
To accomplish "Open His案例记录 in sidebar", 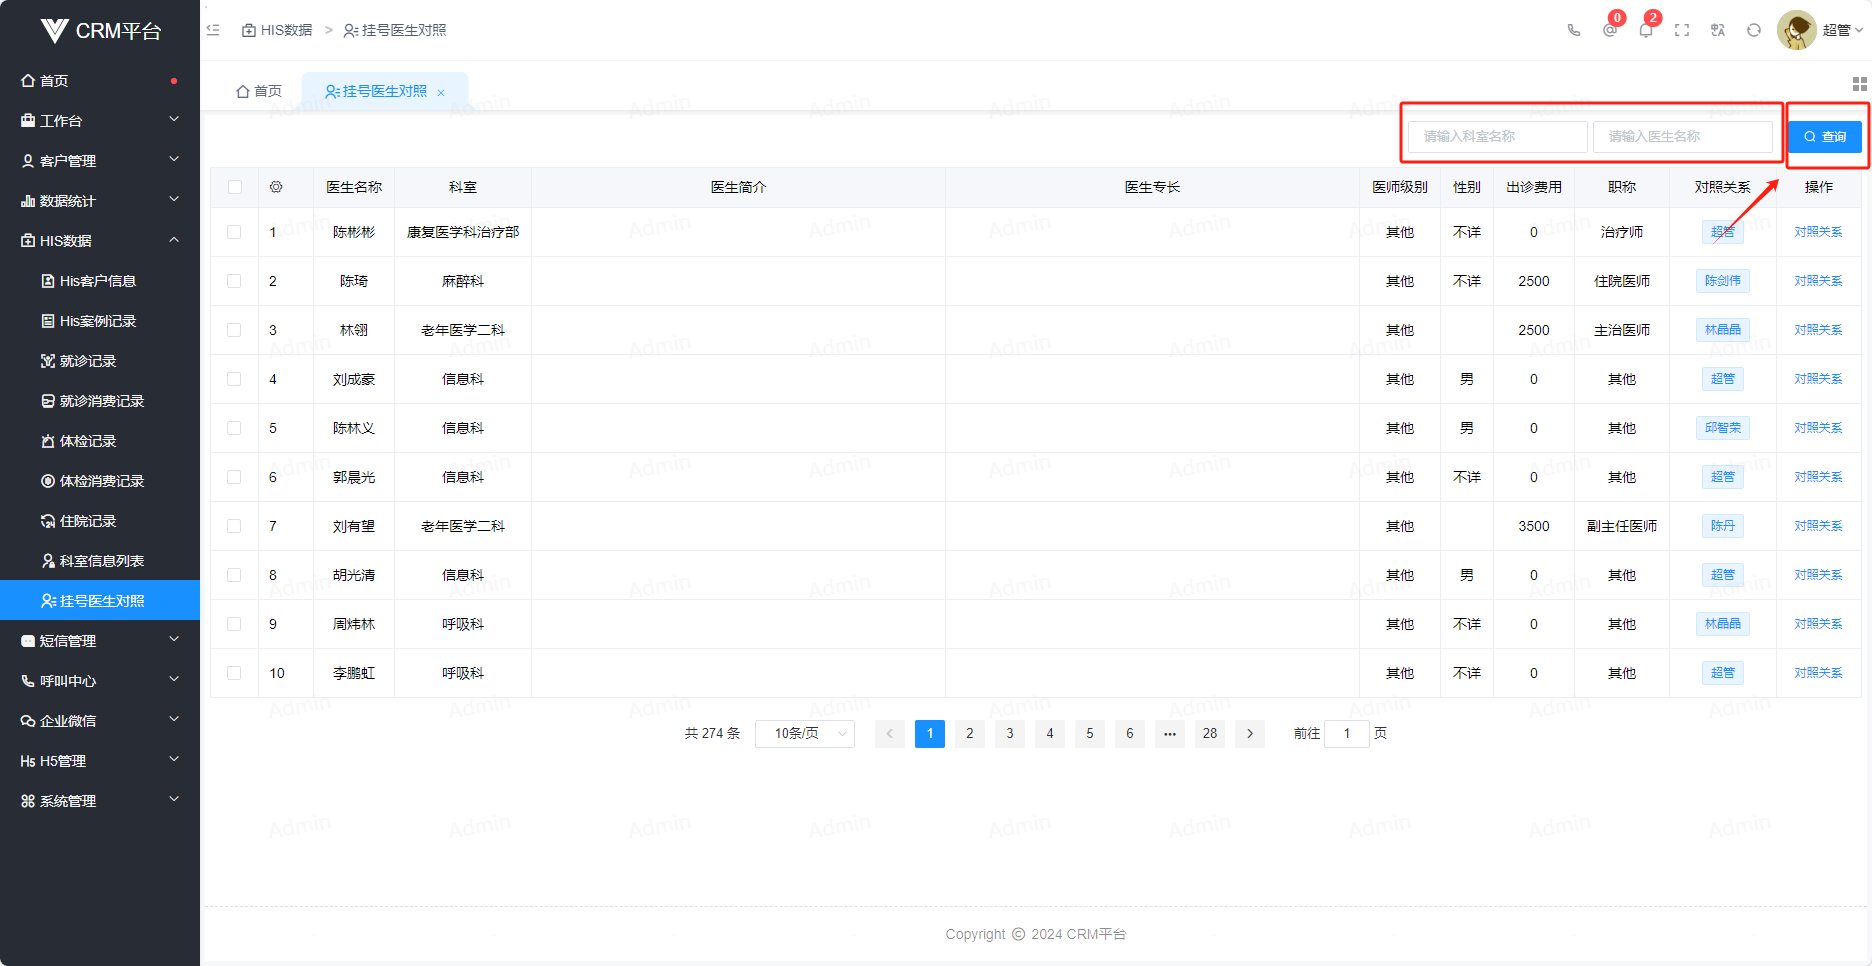I will coord(100,321).
